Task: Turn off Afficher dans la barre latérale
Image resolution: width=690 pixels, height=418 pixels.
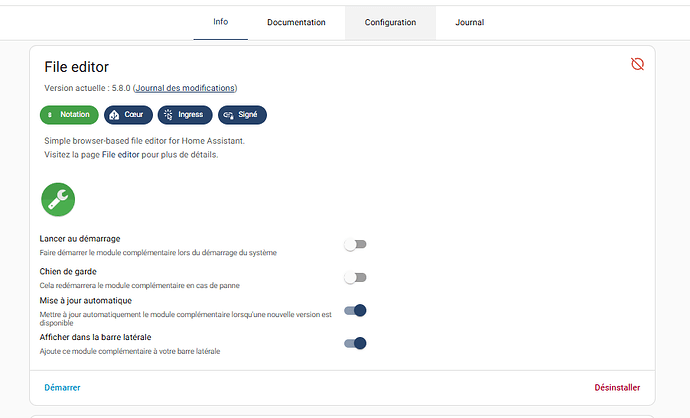Action: 355,343
